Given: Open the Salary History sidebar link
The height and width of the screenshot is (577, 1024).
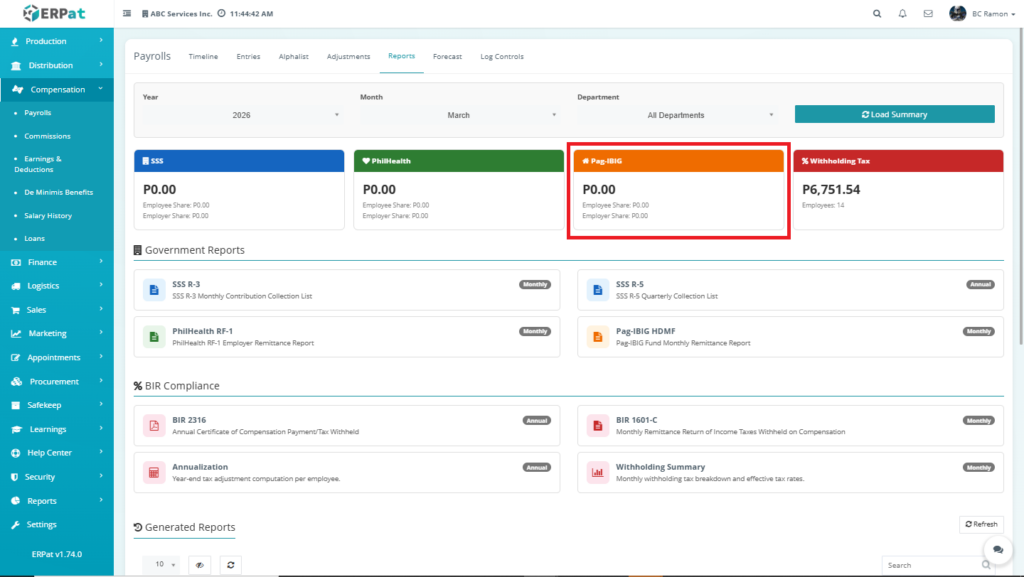Looking at the screenshot, I should click(x=47, y=216).
